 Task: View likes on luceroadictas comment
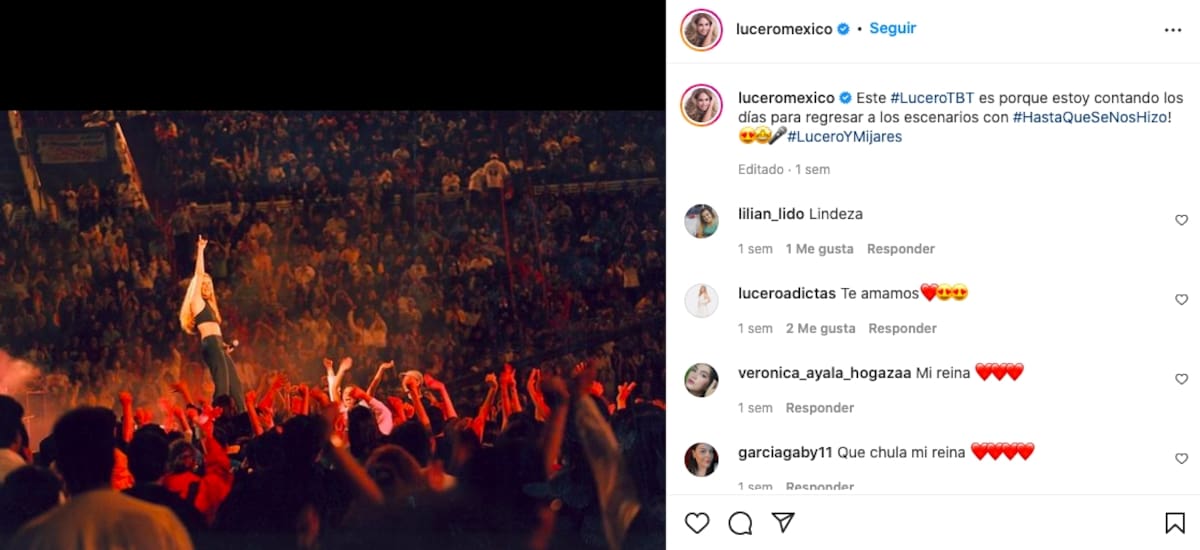(x=821, y=328)
